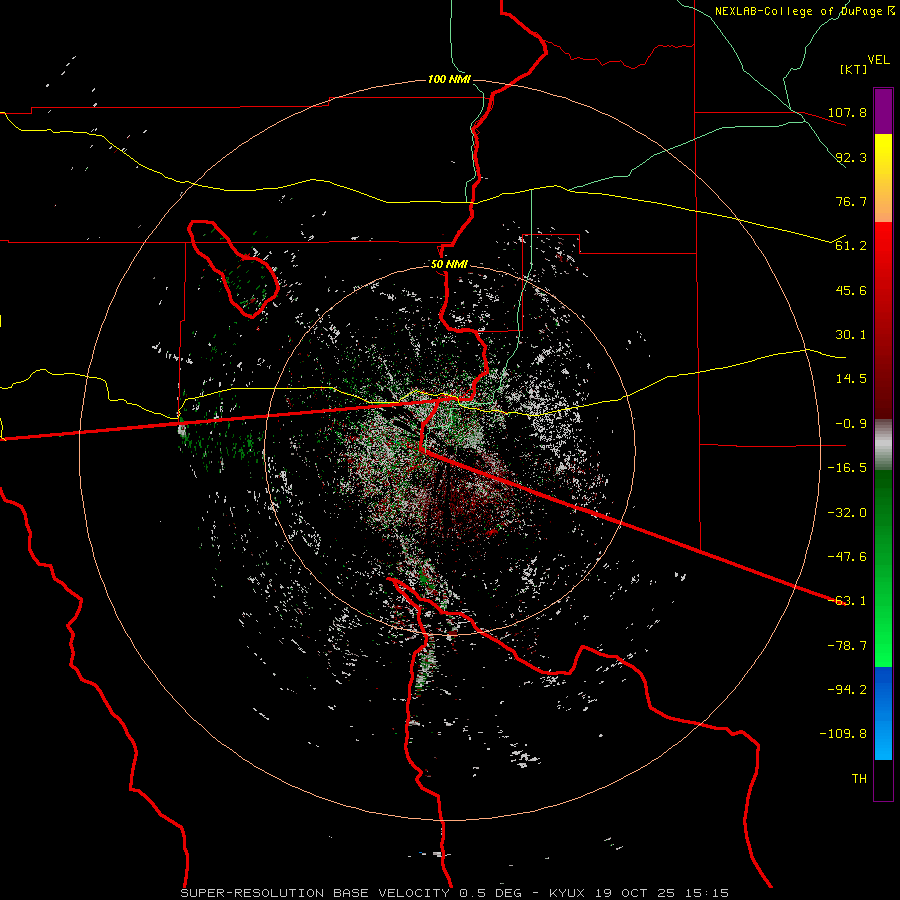
Task: Click the -94.2 legend value
Action: click(x=847, y=690)
